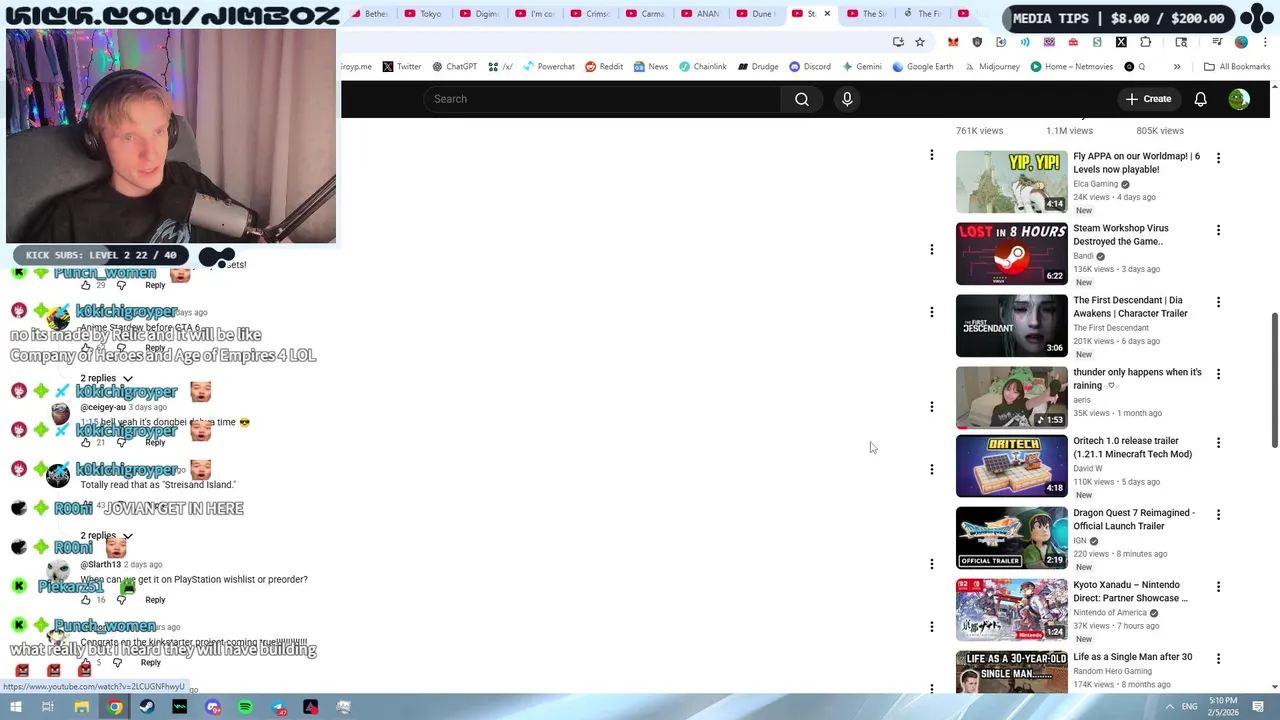Image resolution: width=1280 pixels, height=720 pixels.
Task: Open options menu for Oritech 1.0 release video
Action: coord(1218,443)
